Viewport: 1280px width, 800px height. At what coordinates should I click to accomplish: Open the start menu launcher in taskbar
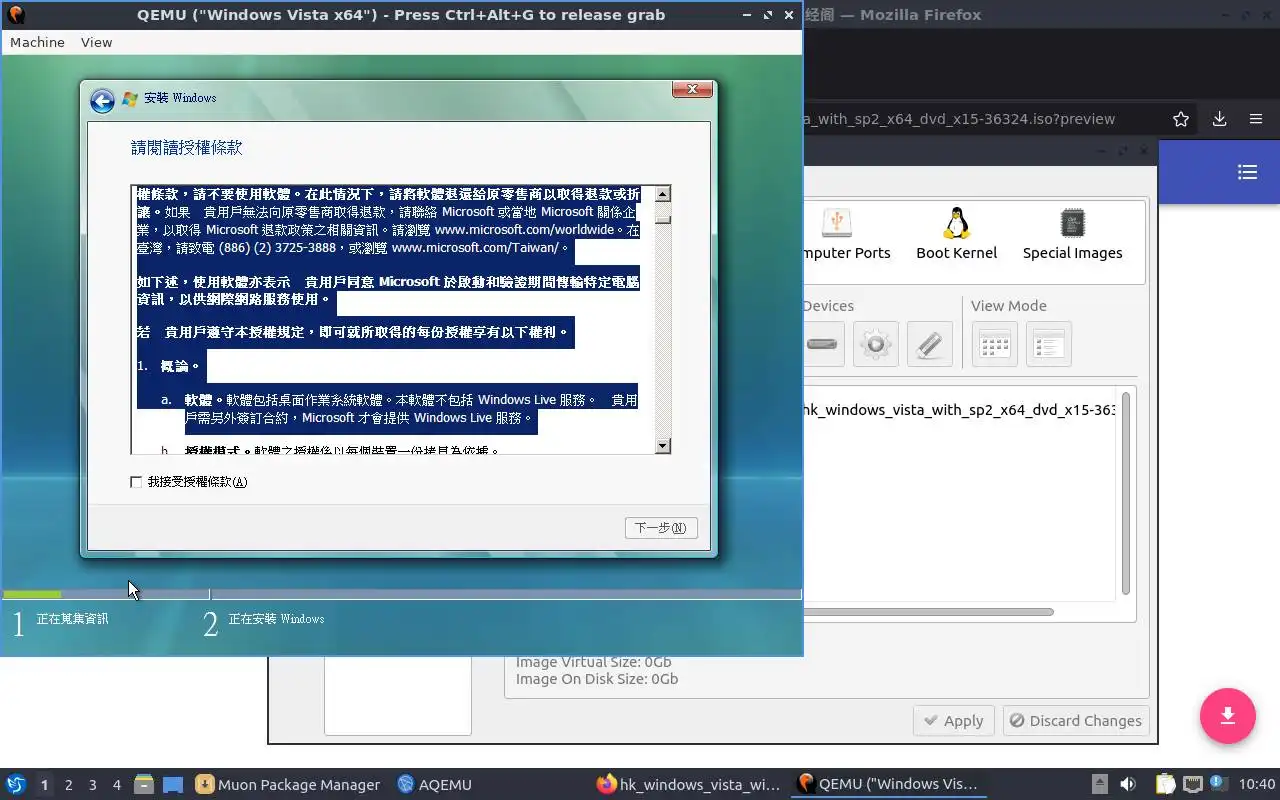click(x=16, y=784)
